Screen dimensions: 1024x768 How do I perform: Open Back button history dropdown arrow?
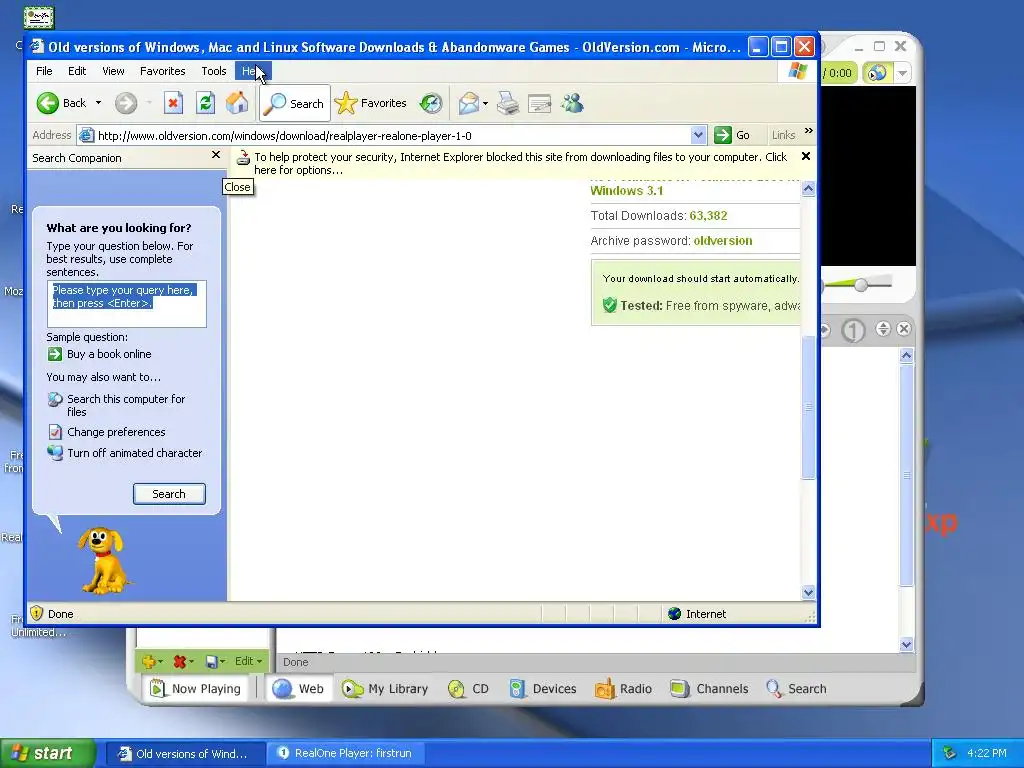tap(99, 103)
